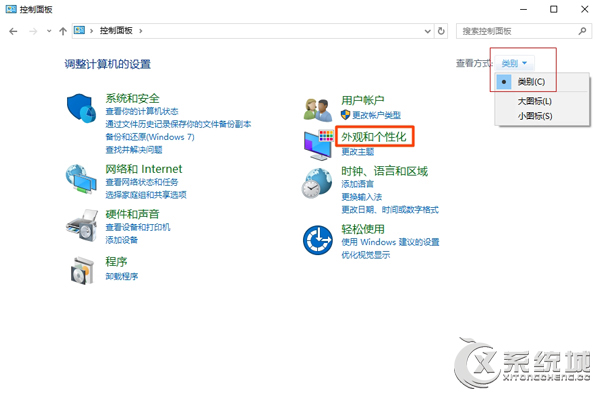Open the Ease of Access icon
The image size is (600, 397).
point(318,240)
